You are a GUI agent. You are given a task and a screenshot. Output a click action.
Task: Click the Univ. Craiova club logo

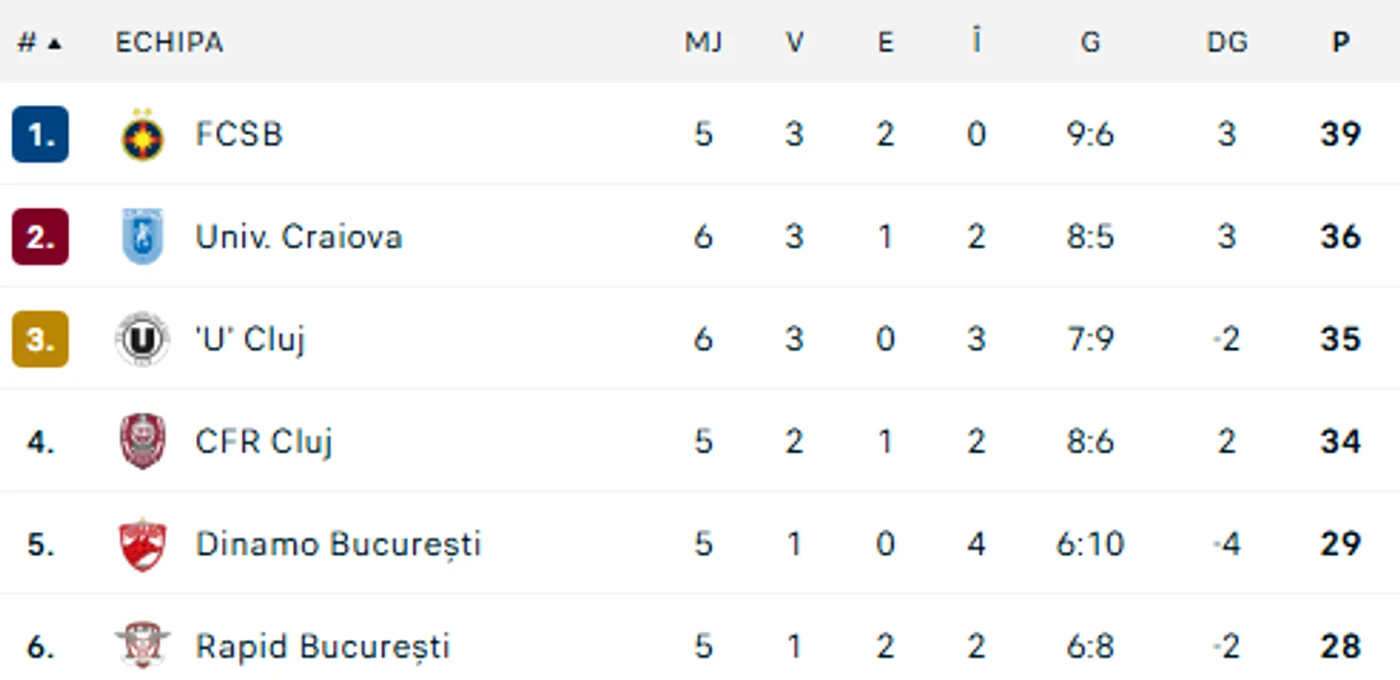[142, 237]
